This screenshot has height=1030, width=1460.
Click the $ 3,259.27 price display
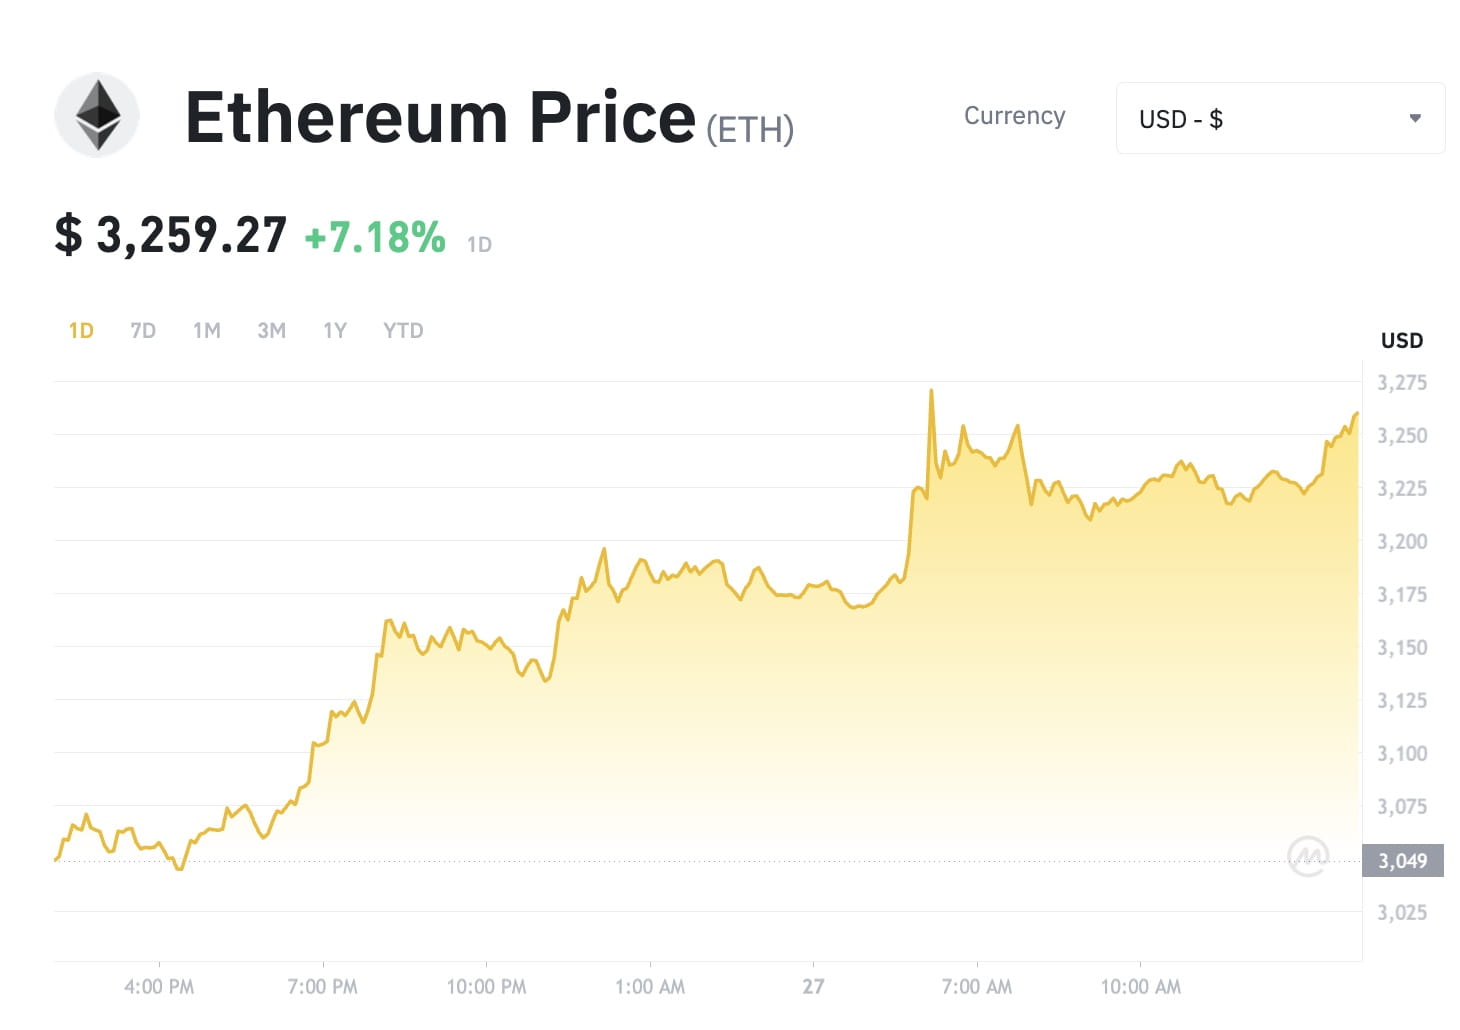pos(170,236)
